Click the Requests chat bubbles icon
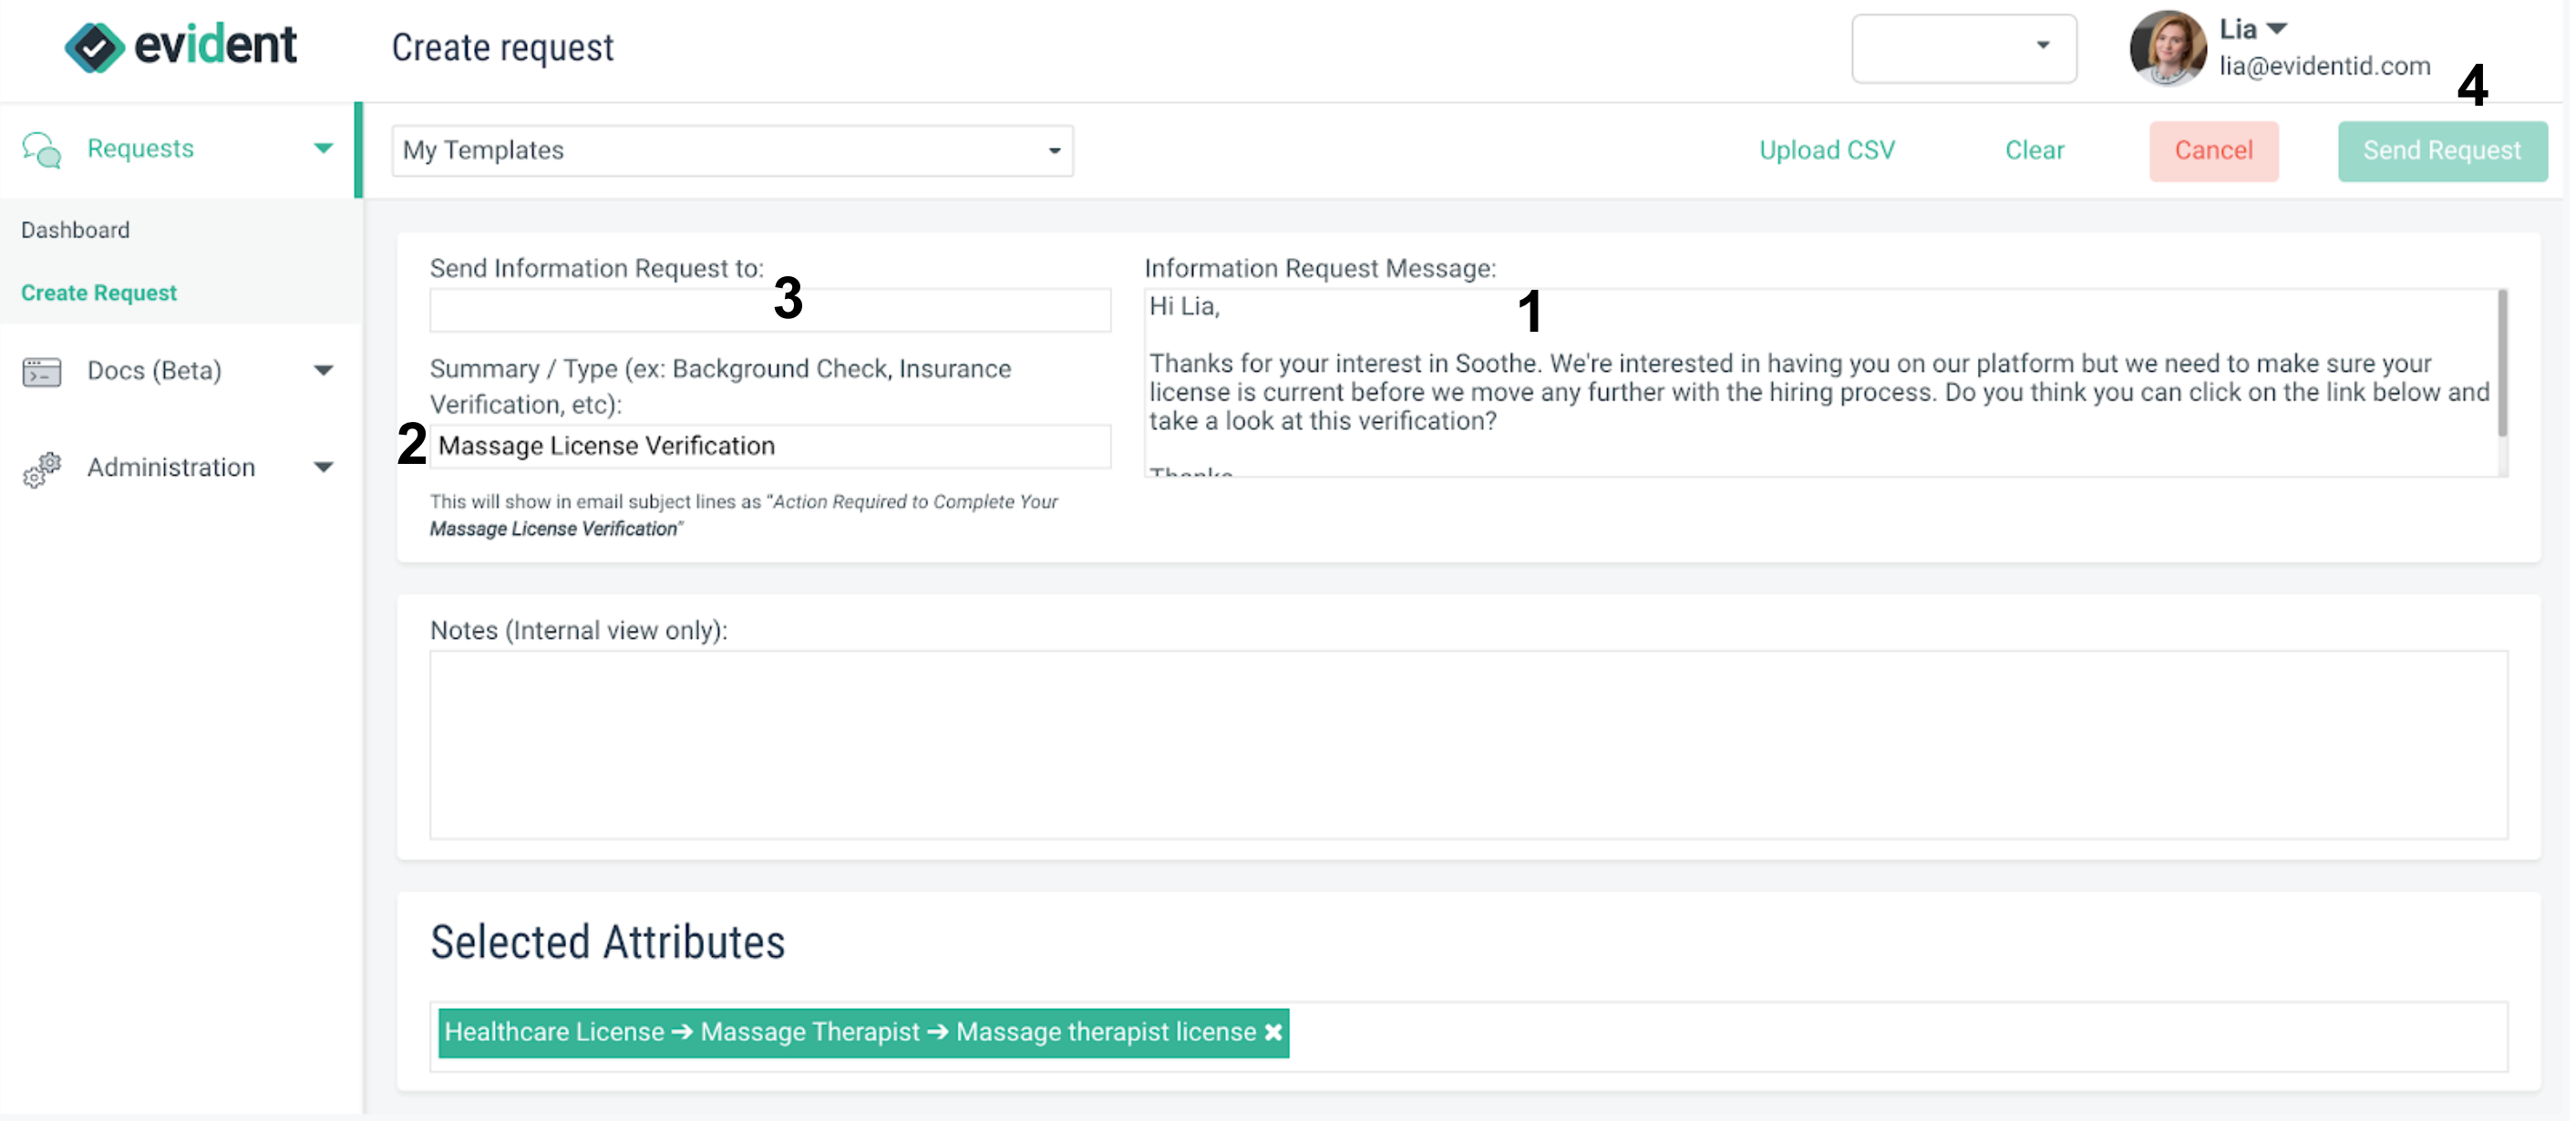This screenshot has height=1121, width=2576. pos(42,150)
